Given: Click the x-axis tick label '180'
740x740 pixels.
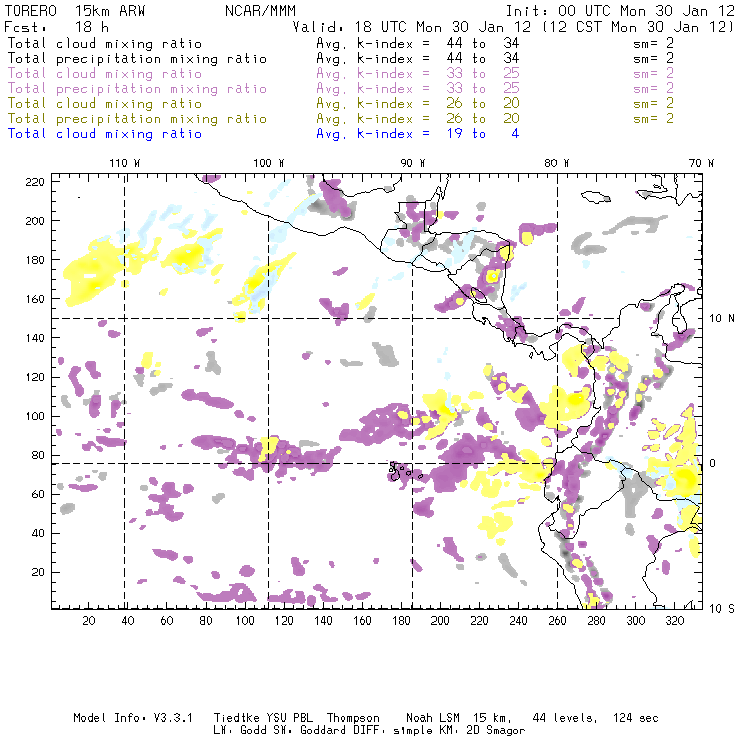Looking at the screenshot, I should coord(401,621).
